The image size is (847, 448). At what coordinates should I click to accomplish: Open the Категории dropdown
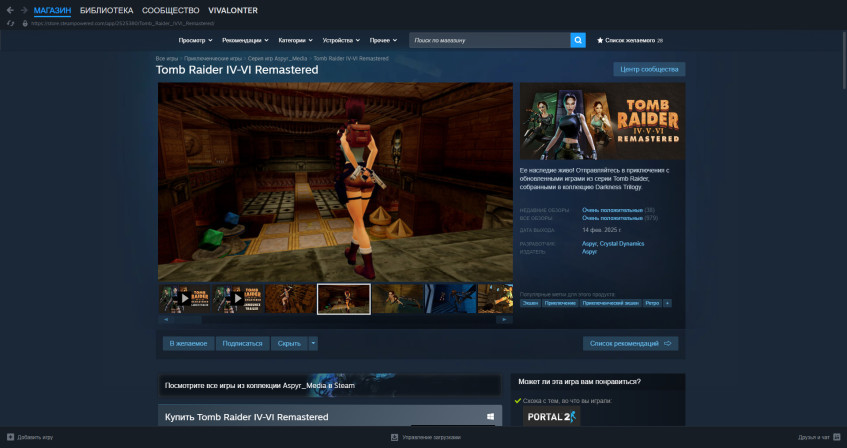295,40
